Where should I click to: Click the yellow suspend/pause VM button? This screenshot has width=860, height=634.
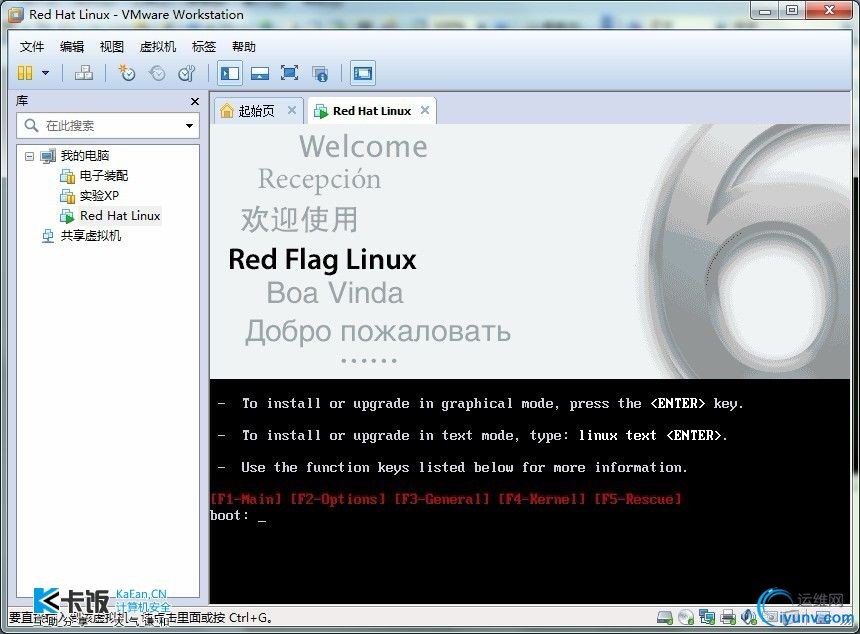click(x=25, y=73)
